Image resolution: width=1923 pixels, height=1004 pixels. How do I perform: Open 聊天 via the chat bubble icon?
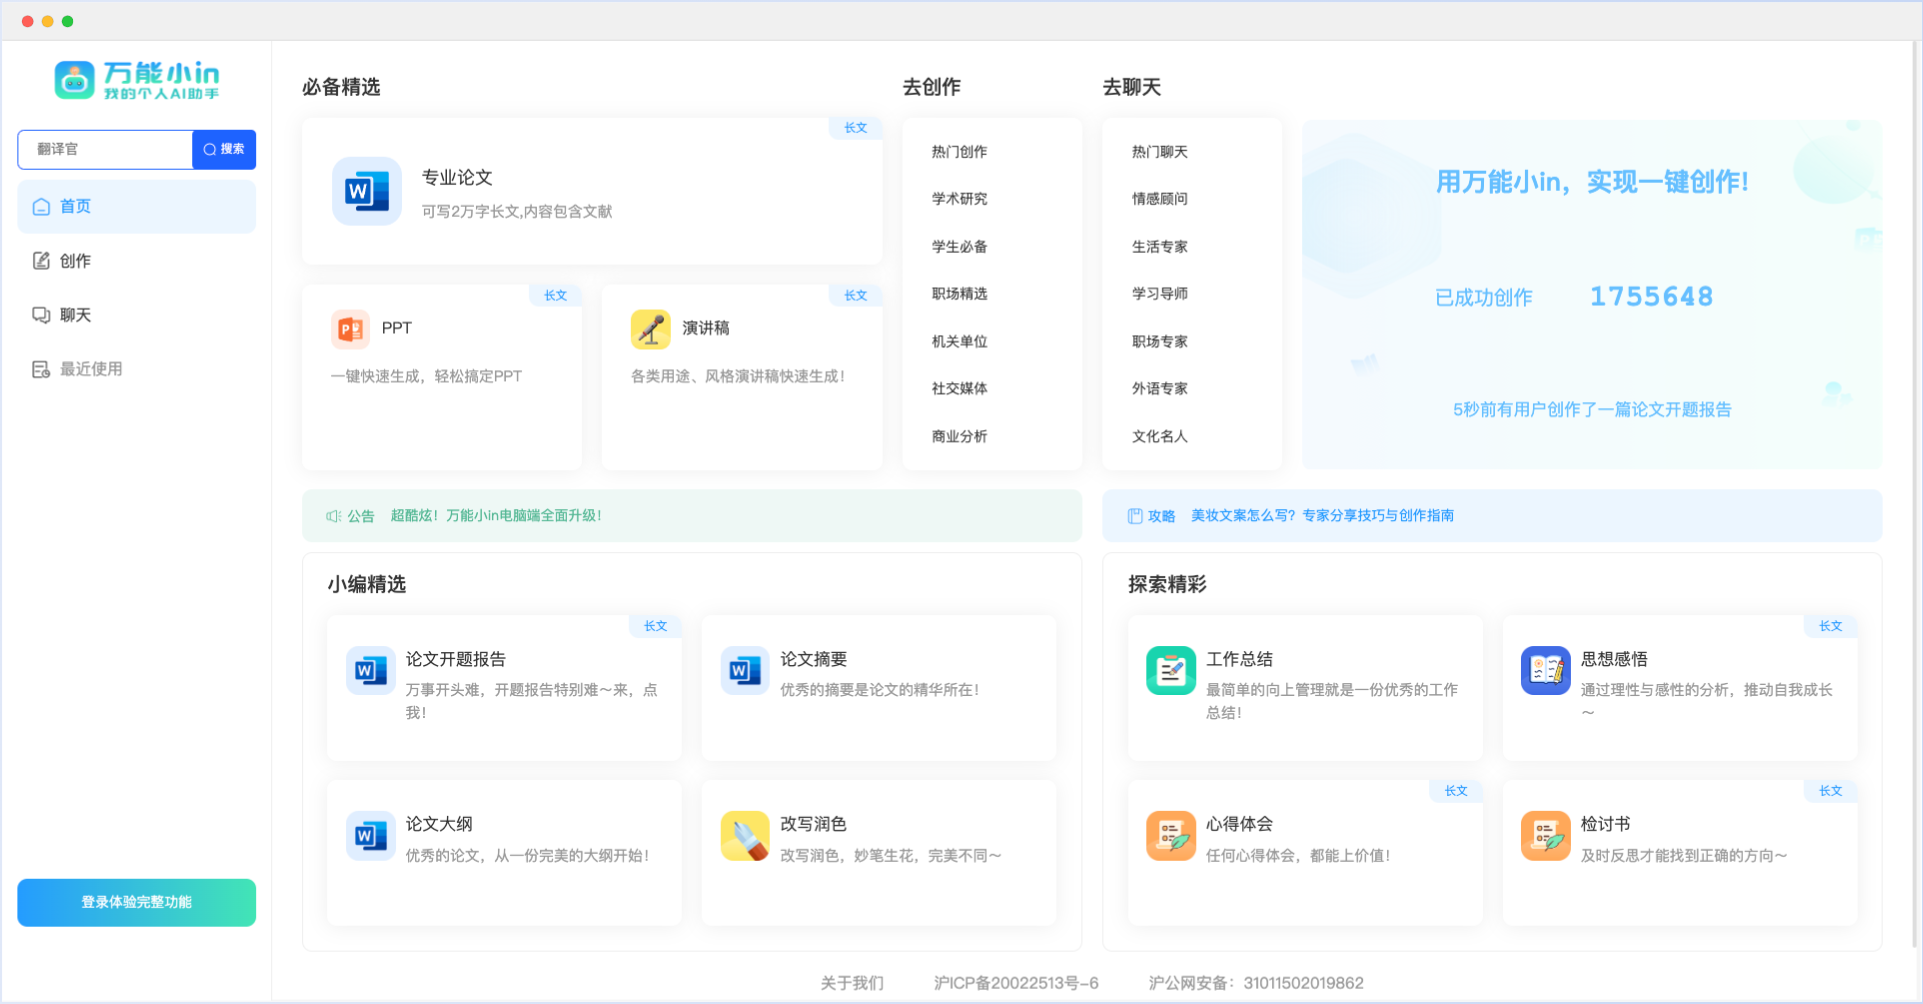(x=41, y=314)
